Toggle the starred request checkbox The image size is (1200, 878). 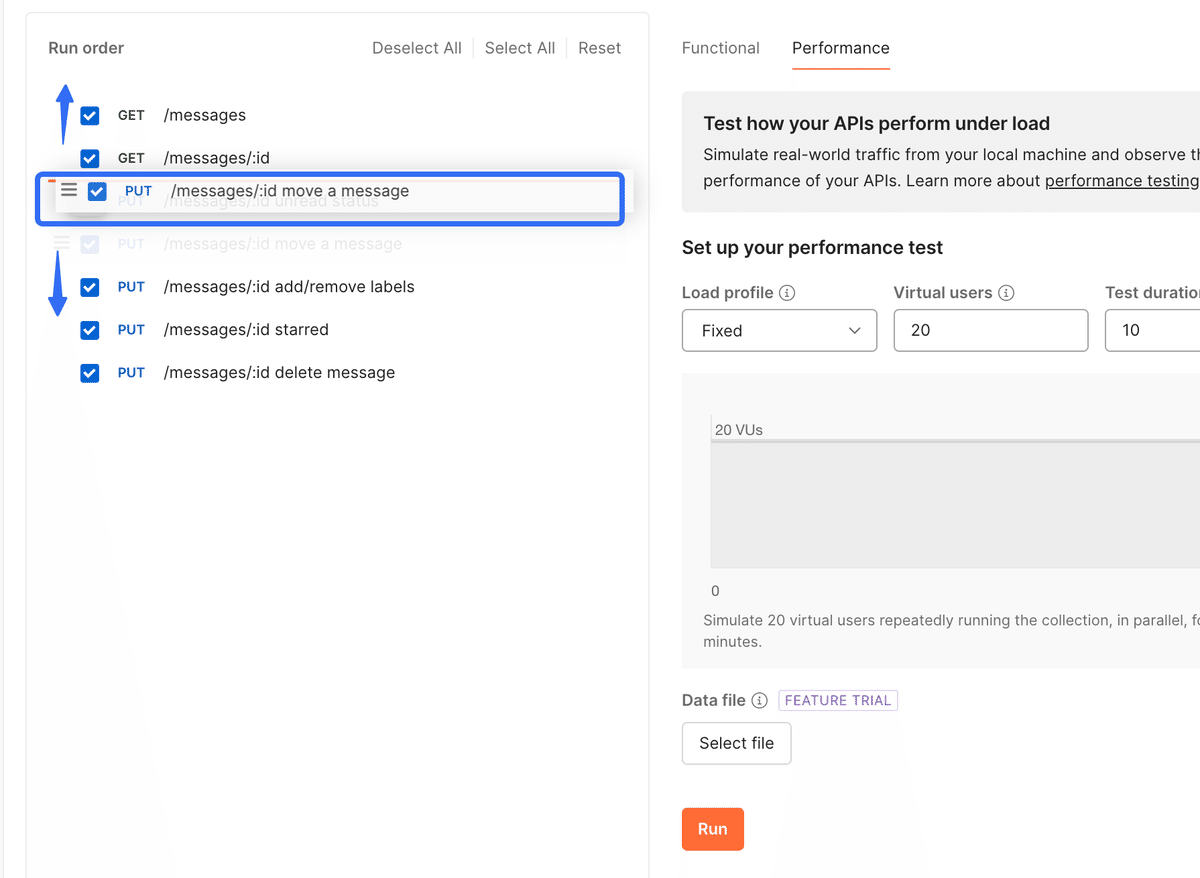pos(90,330)
